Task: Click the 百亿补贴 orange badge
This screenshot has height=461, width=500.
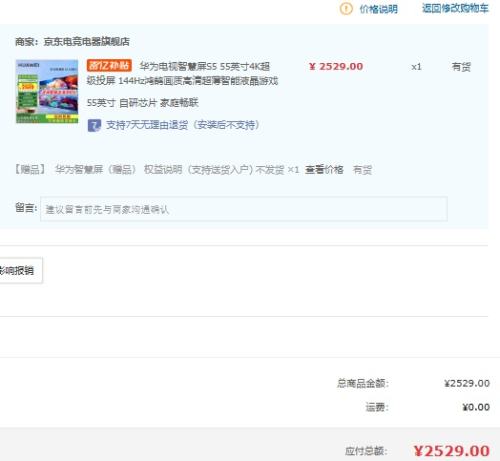Action: (109, 65)
